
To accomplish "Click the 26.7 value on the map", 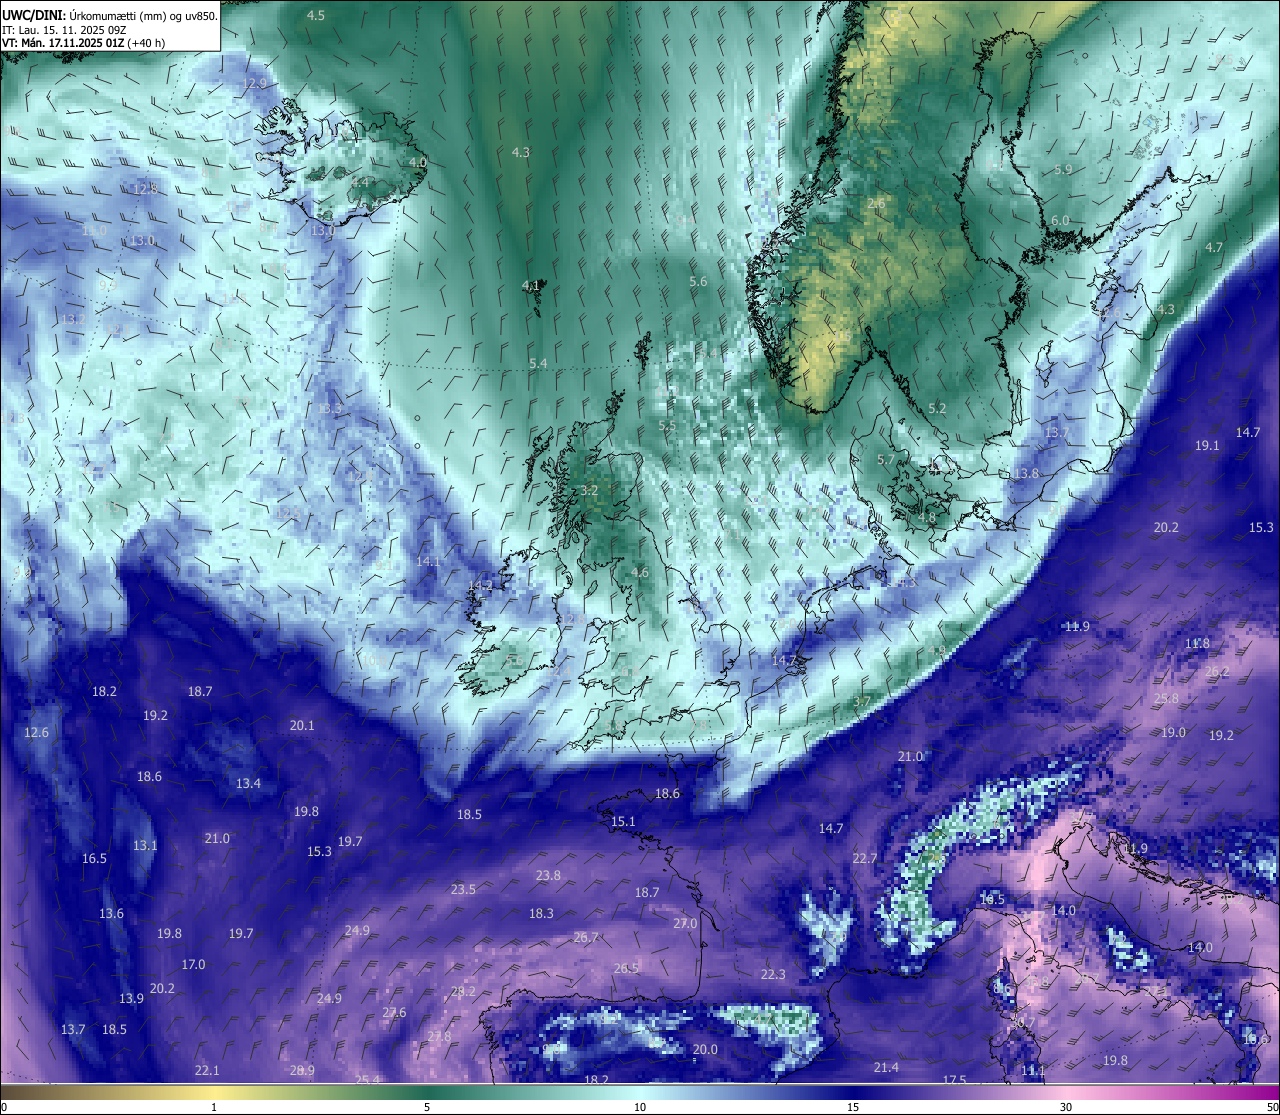I will tap(586, 937).
